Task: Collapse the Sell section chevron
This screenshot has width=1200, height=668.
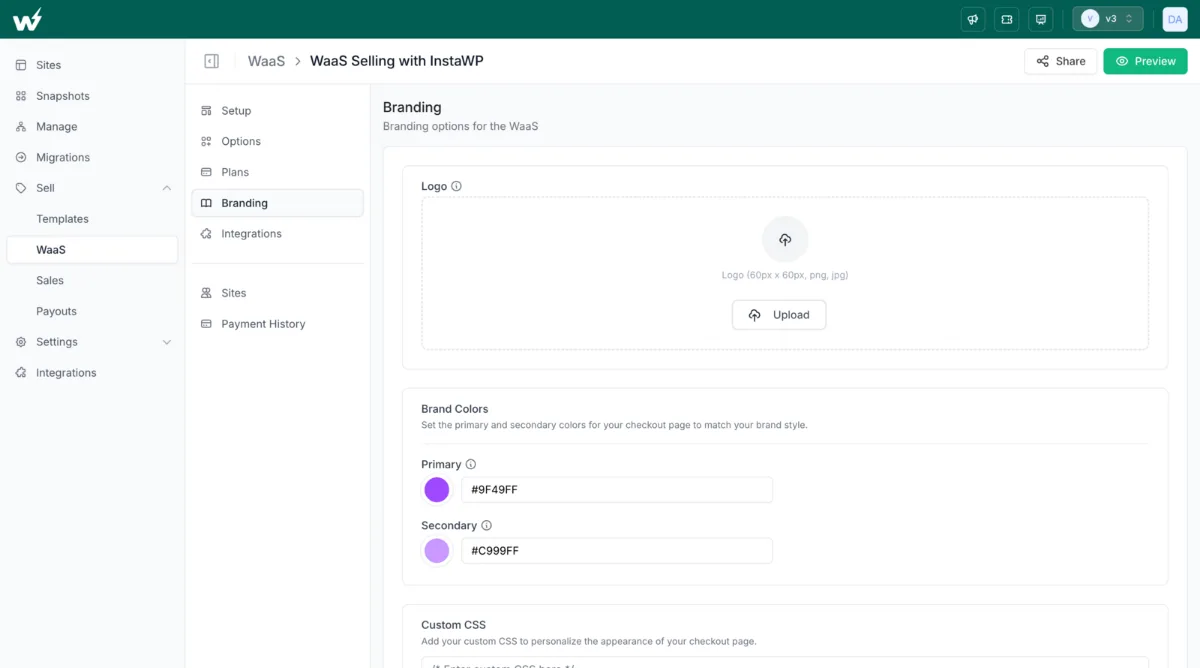Action: click(167, 188)
